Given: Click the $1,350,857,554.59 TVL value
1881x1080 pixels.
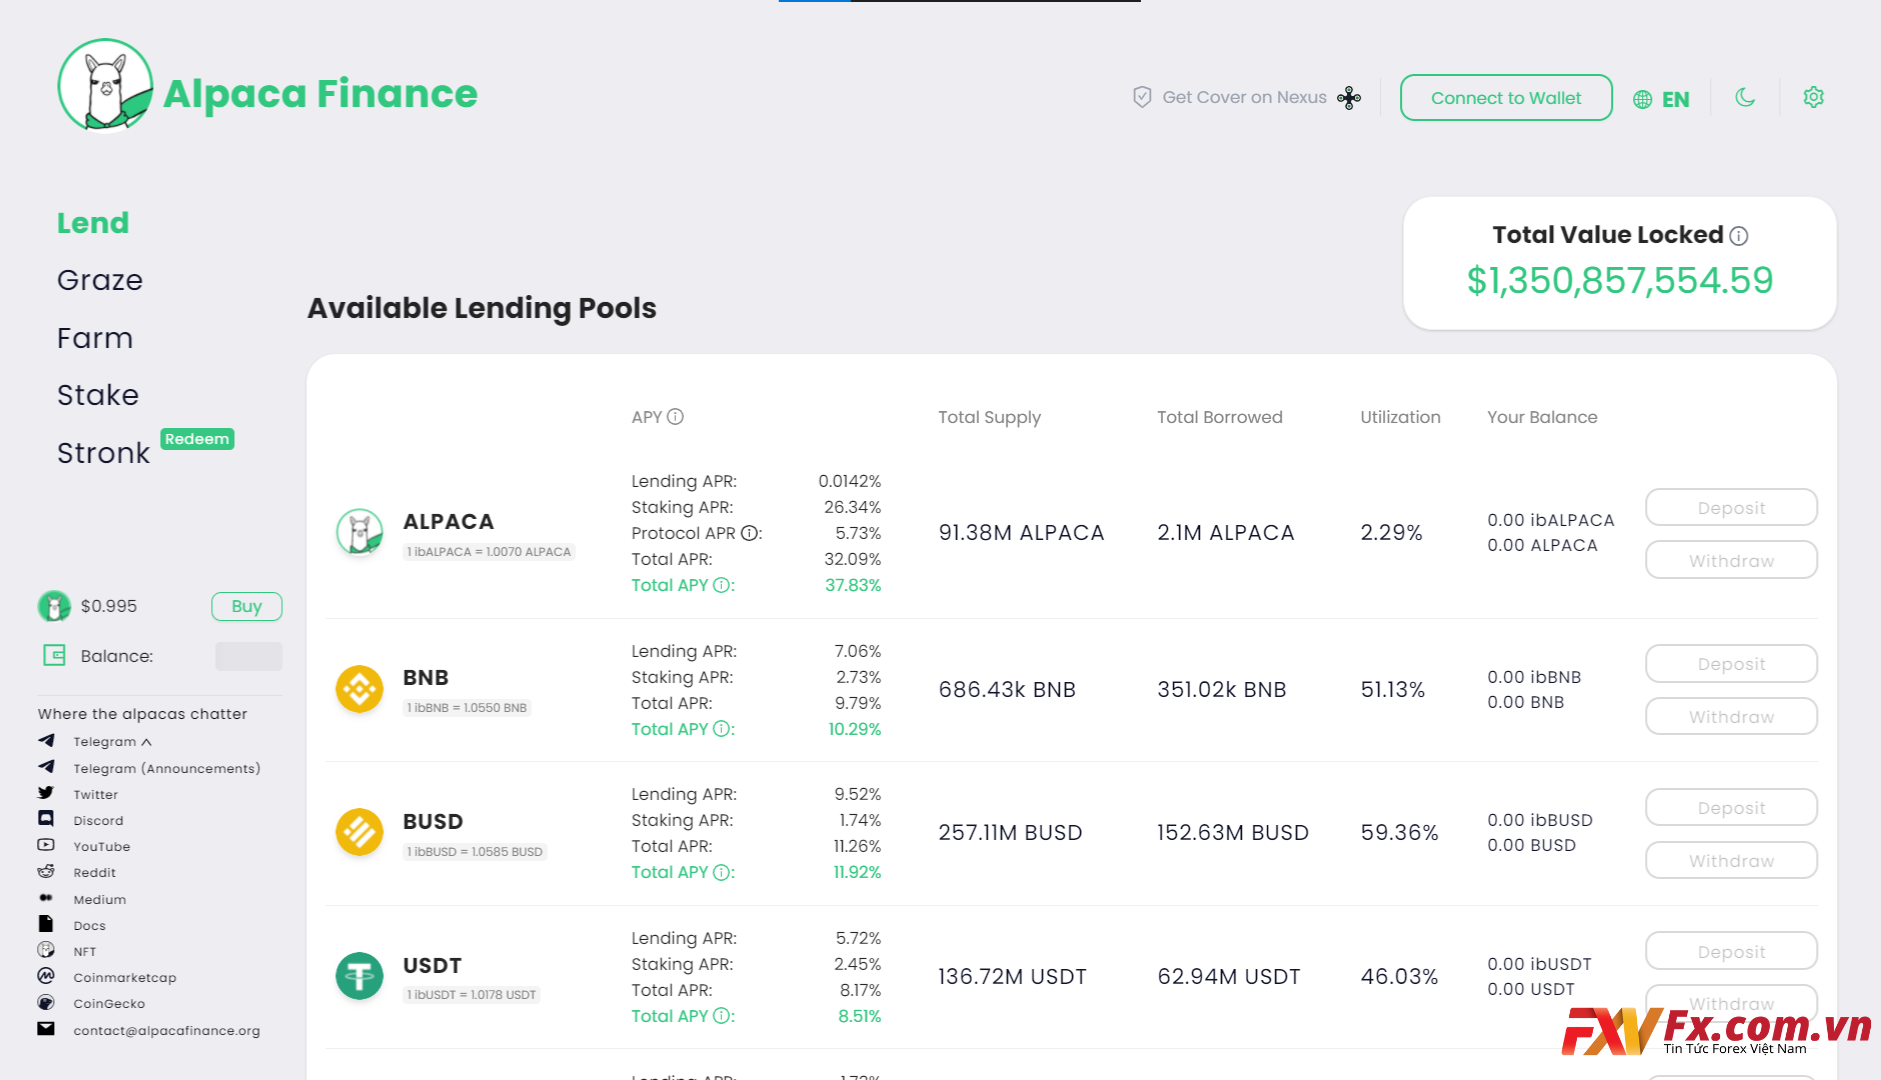Looking at the screenshot, I should (x=1619, y=280).
